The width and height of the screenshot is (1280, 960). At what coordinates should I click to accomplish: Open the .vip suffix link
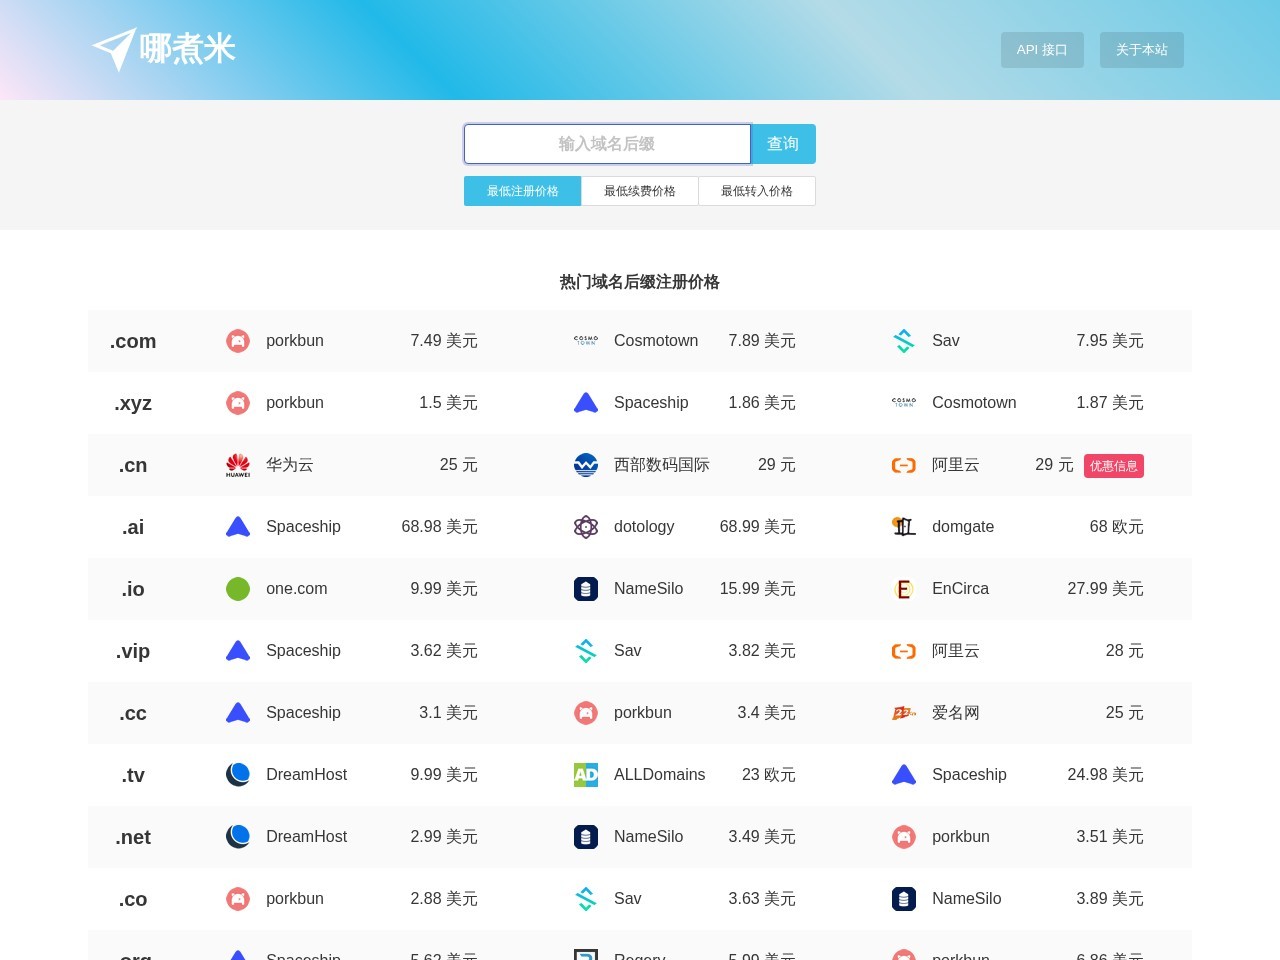tap(133, 651)
